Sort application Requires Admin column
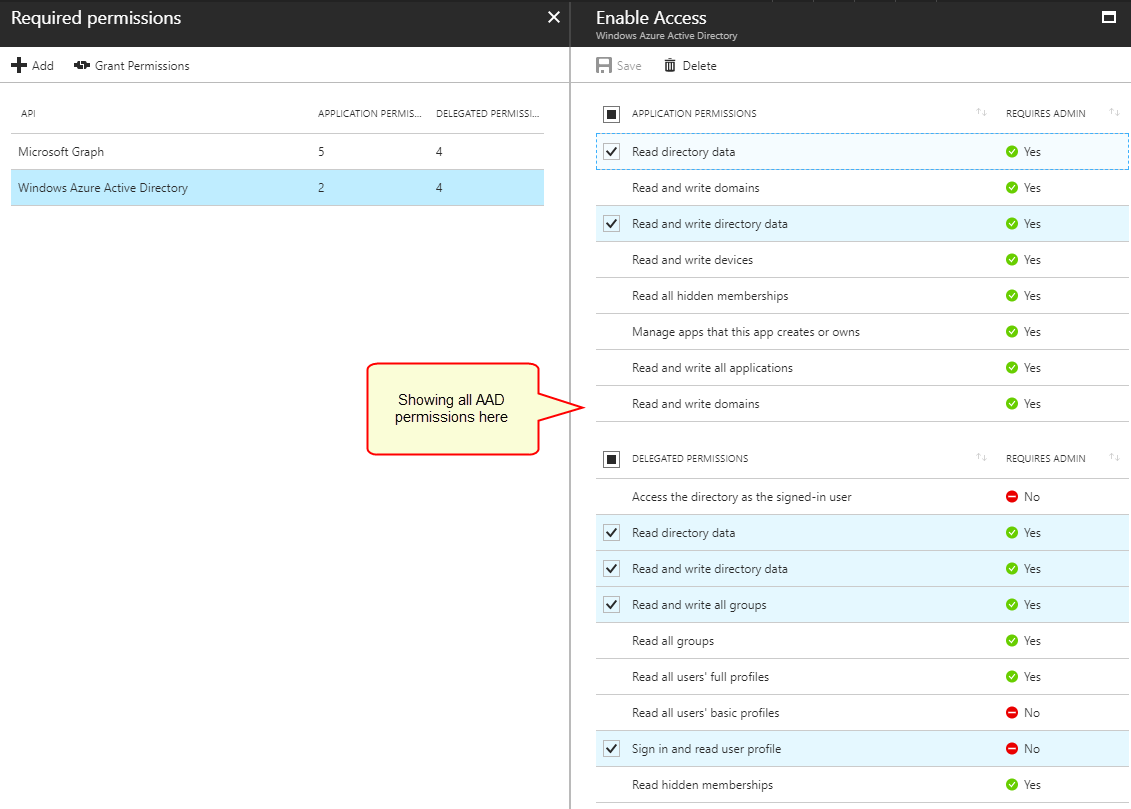The image size is (1131, 809). (1114, 113)
